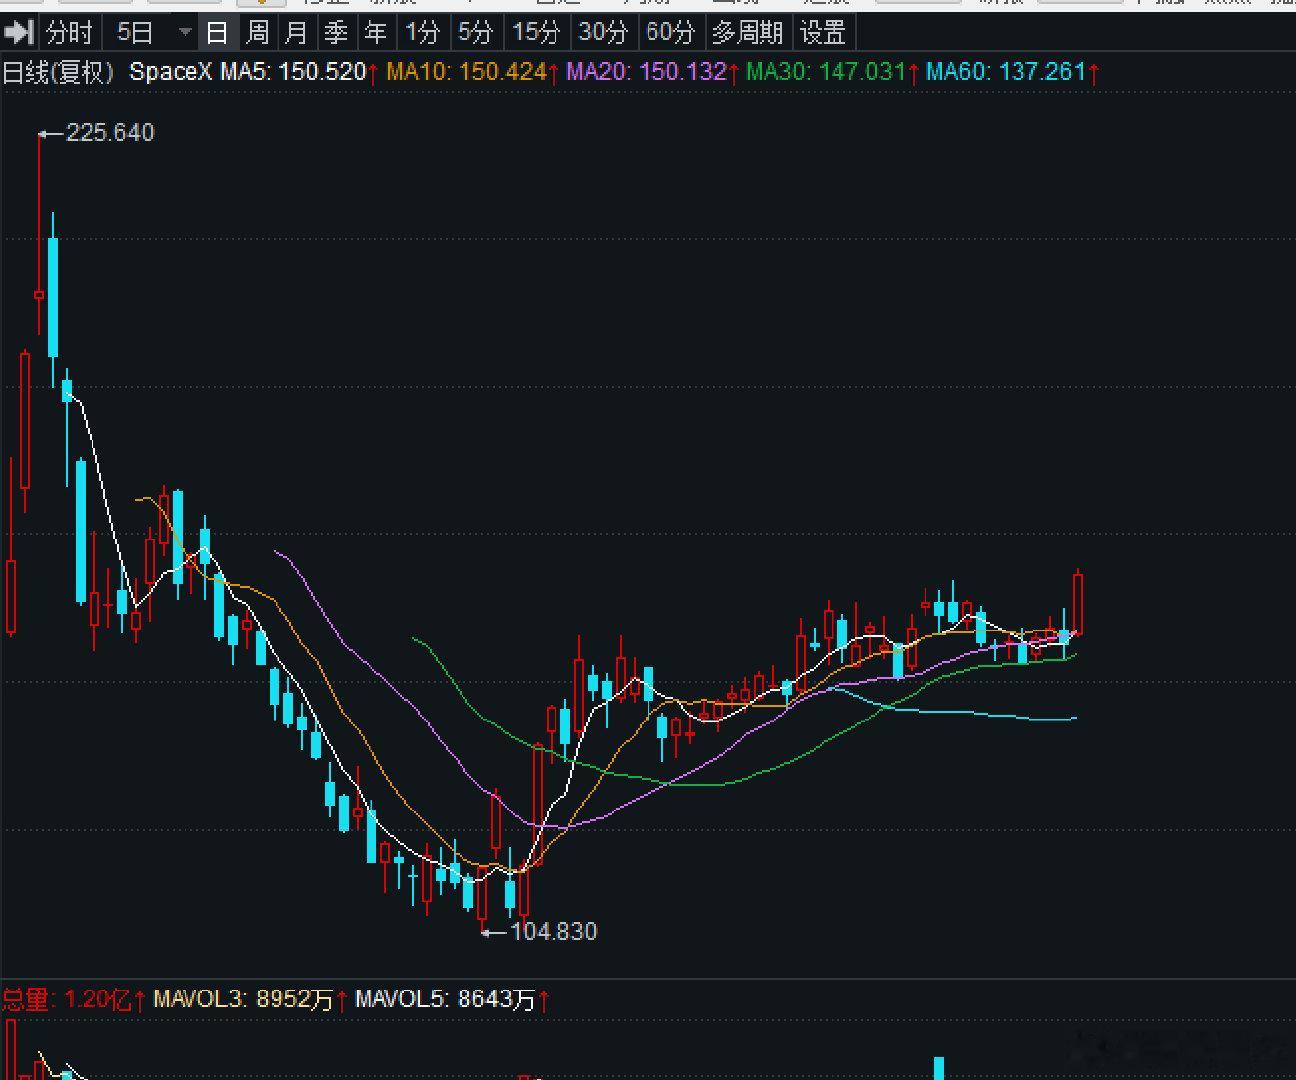Switch to the 月 monthly chart
1296x1080 pixels.
pyautogui.click(x=296, y=33)
